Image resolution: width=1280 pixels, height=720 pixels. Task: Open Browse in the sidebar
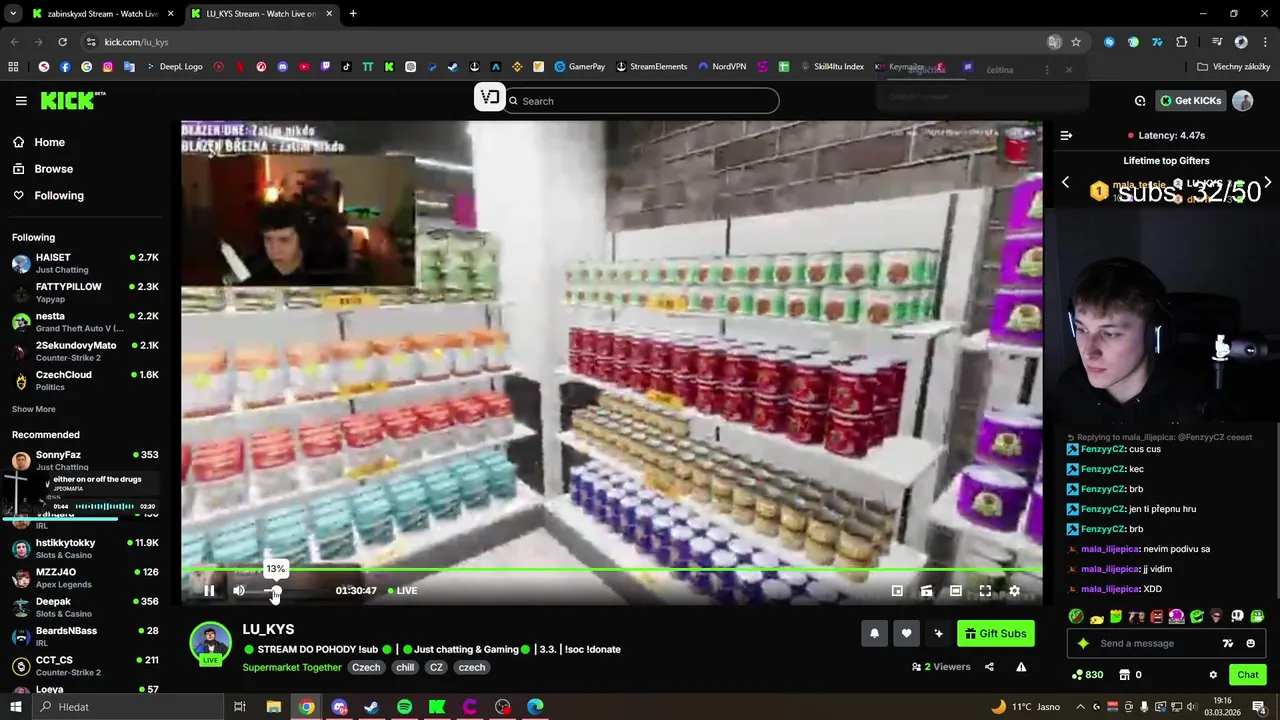53,169
